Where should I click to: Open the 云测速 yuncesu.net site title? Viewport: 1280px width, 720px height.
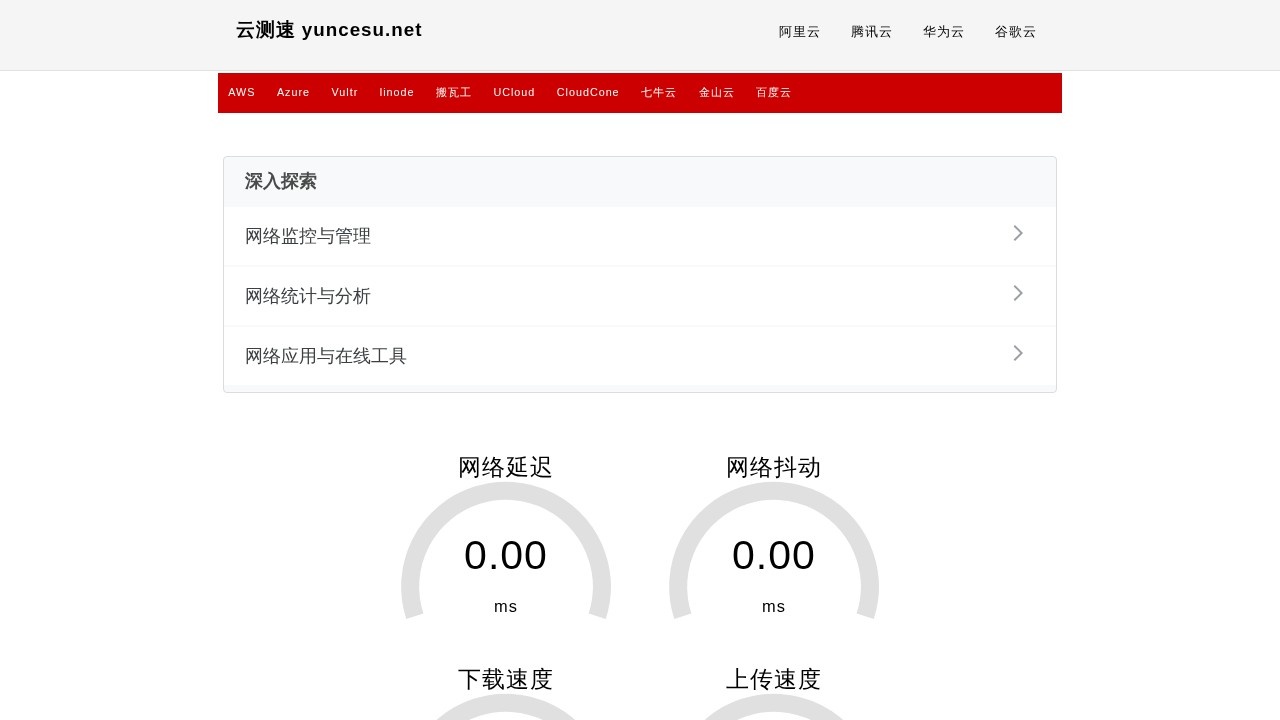[329, 30]
